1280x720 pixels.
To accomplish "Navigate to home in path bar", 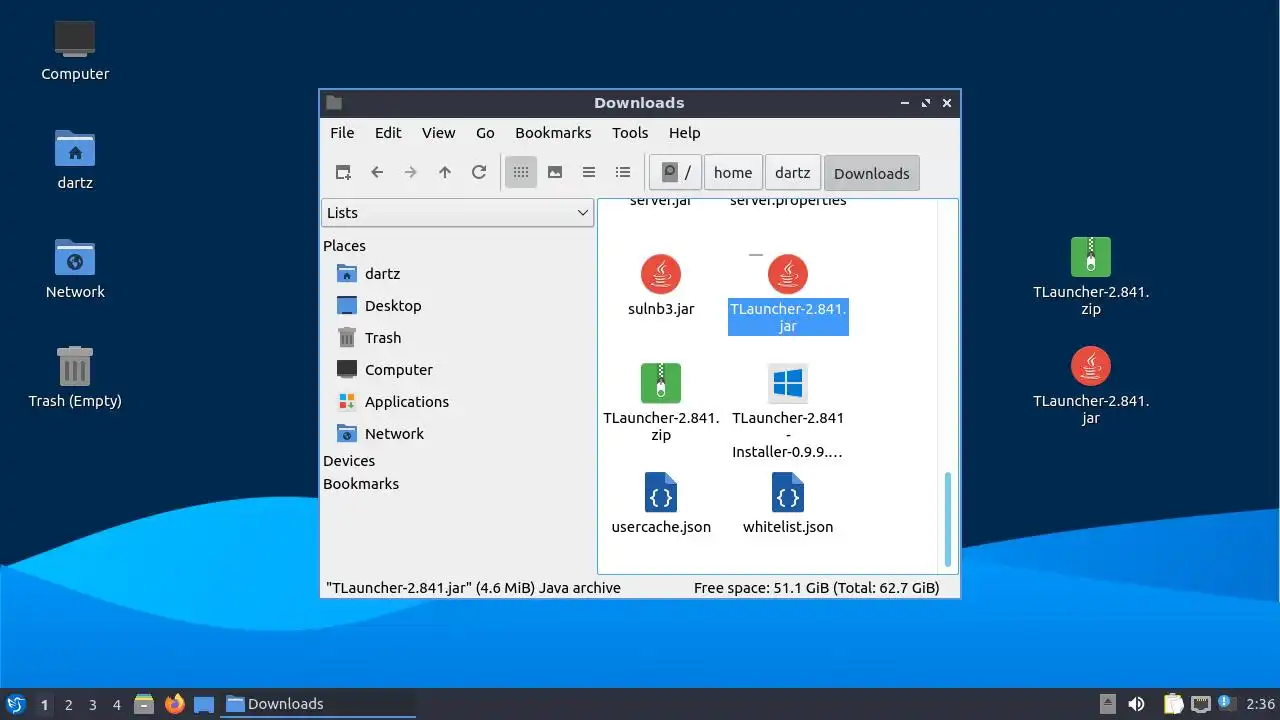I will tap(733, 172).
